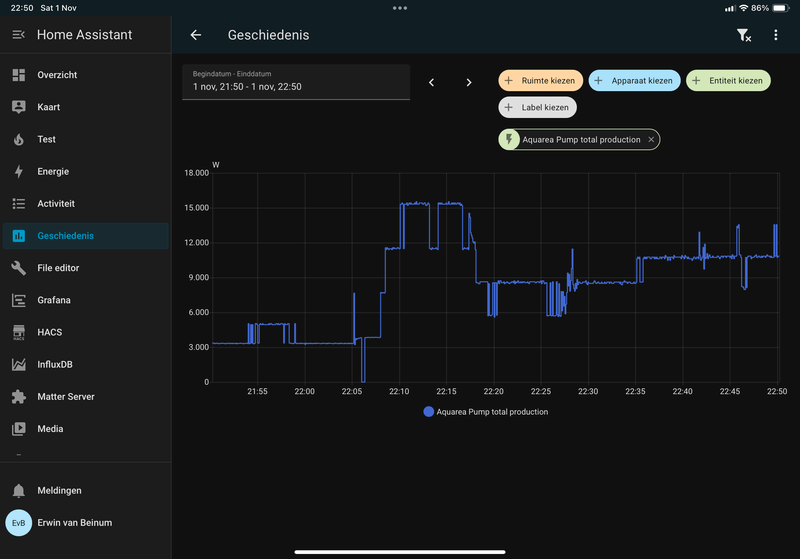Remove the Aquarea Pump total production chip

pos(651,140)
